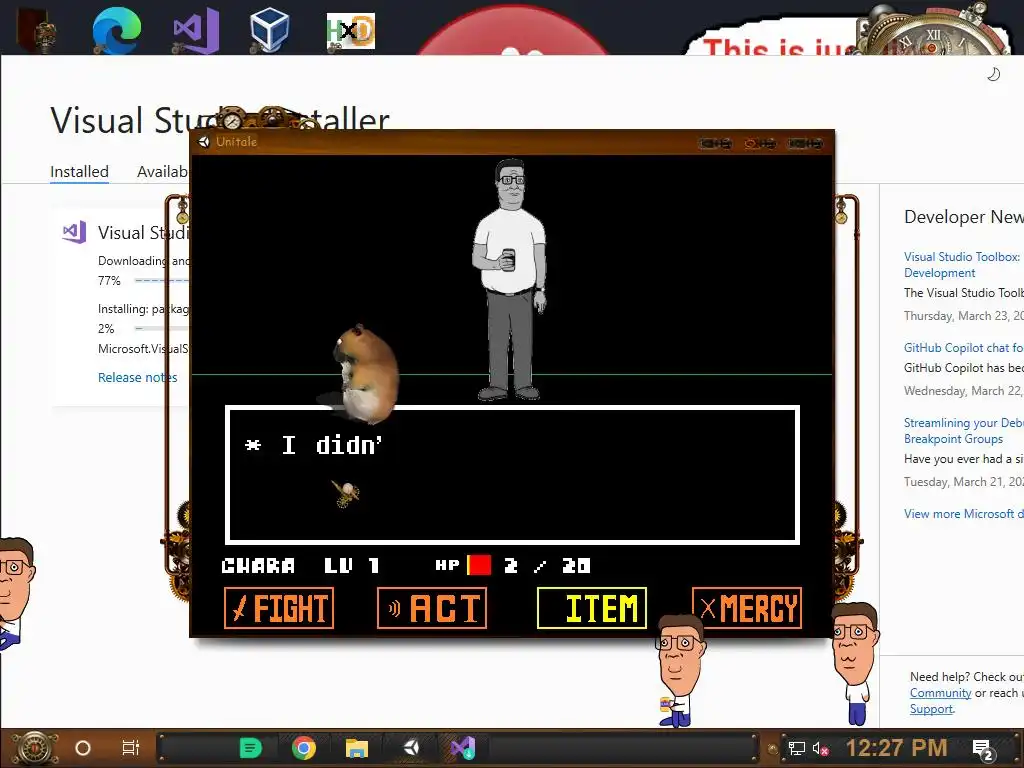1024x768 pixels.
Task: Switch to Unity app on taskbar
Action: (411, 747)
